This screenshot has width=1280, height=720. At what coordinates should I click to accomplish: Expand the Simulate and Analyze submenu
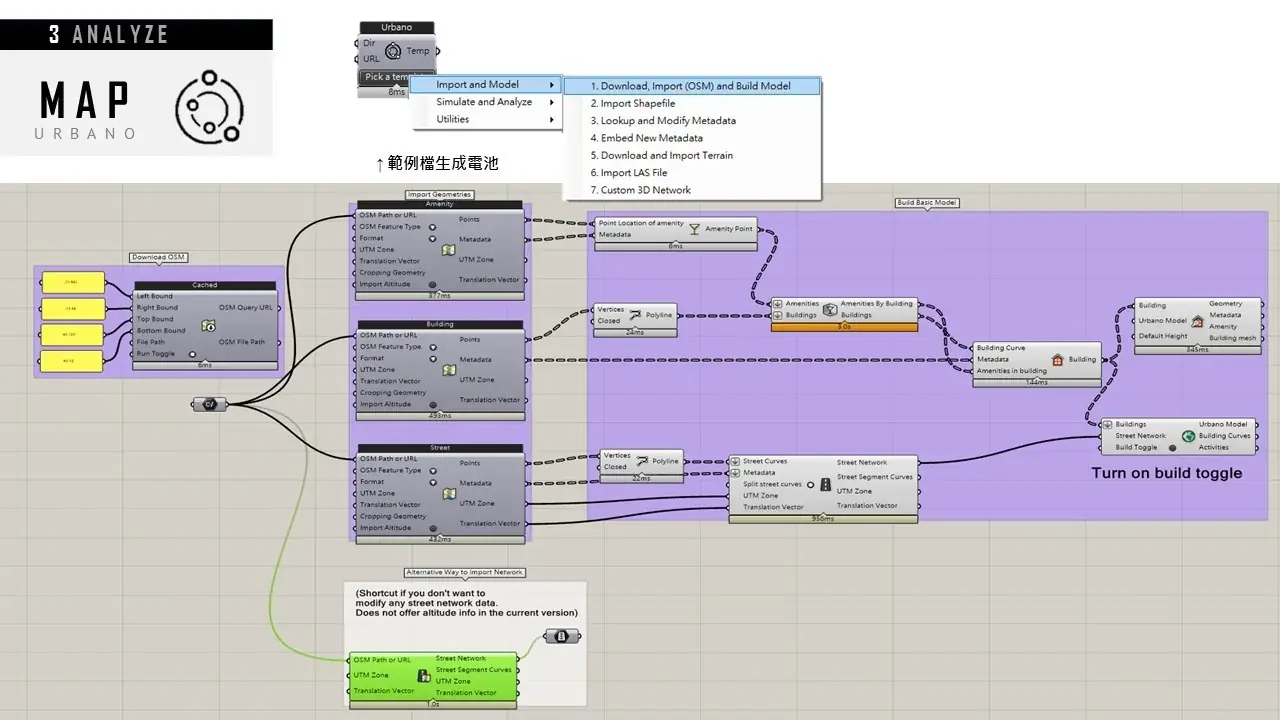[x=487, y=102]
